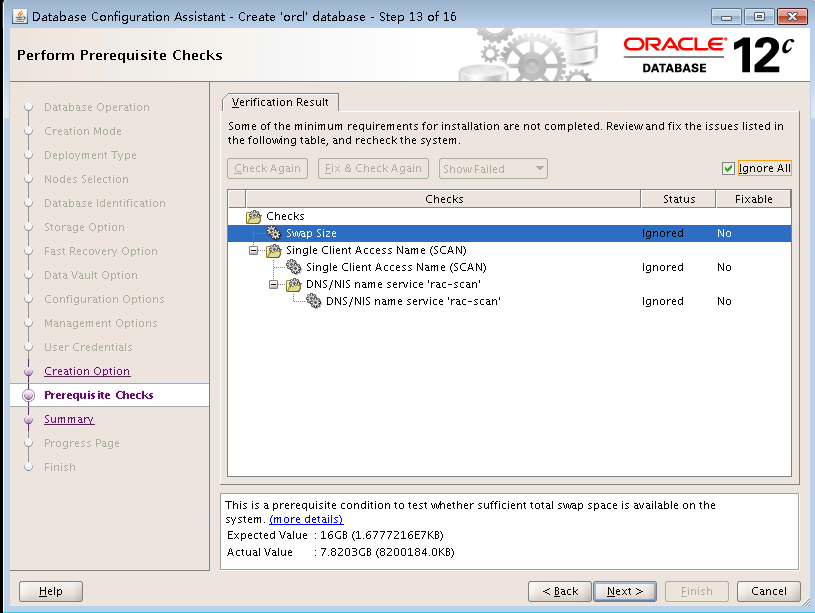Viewport: 815px width, 613px height.
Task: Go back with the Back button
Action: [560, 591]
